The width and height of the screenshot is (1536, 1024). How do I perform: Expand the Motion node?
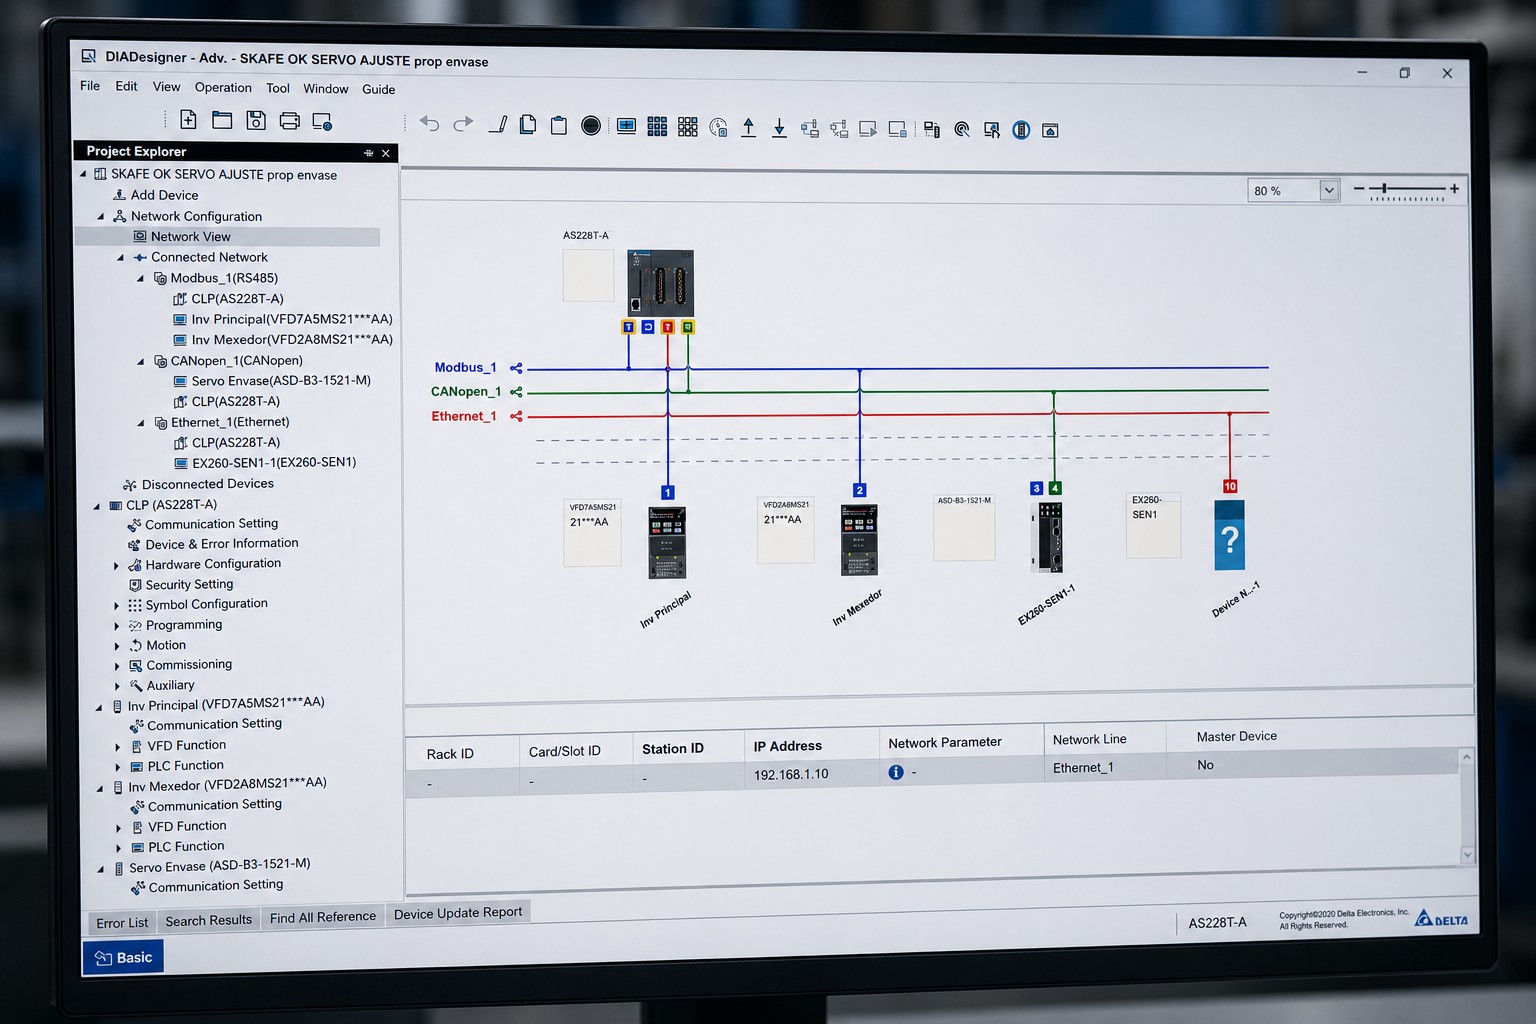click(117, 646)
